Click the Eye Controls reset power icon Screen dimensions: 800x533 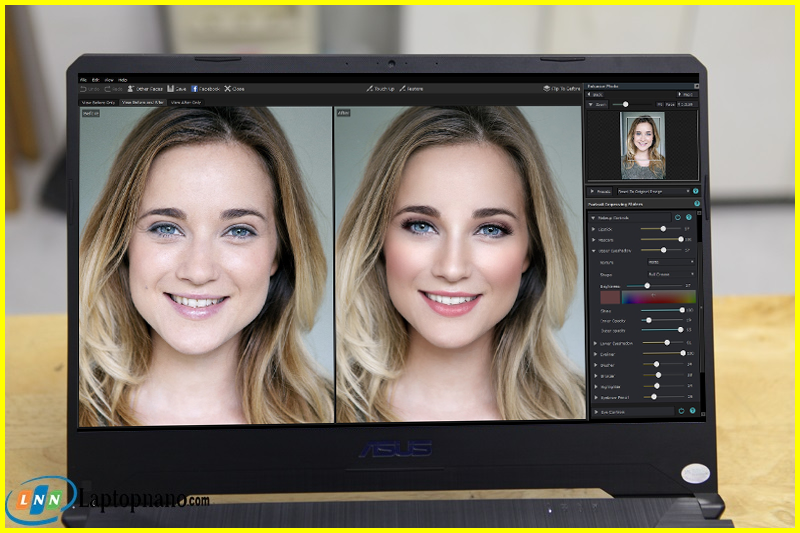(x=681, y=411)
